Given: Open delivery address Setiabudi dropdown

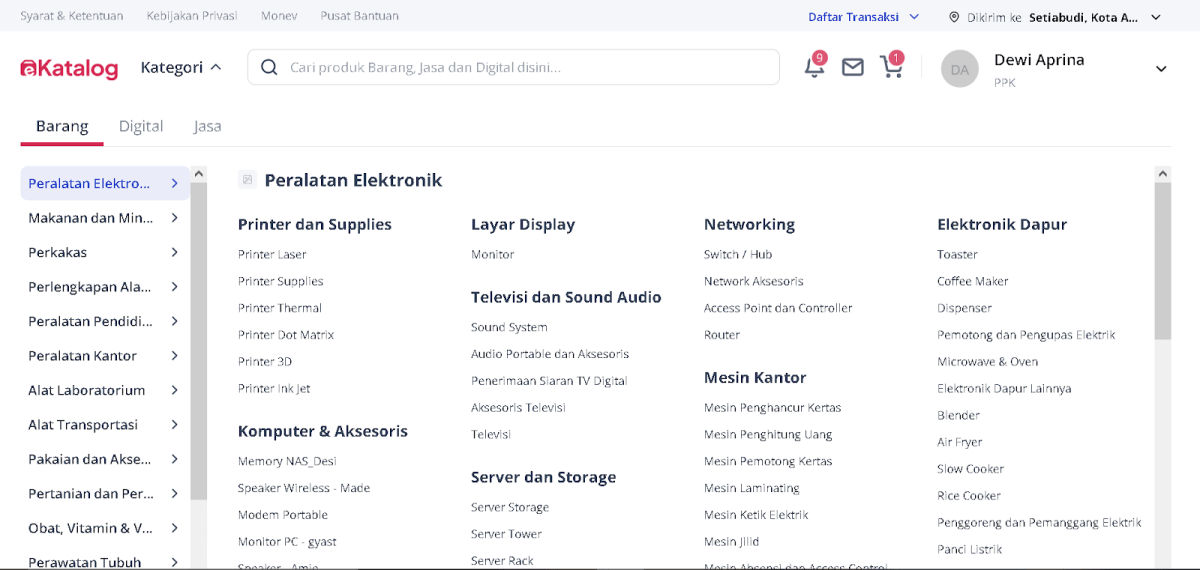Looking at the screenshot, I should tap(1156, 17).
